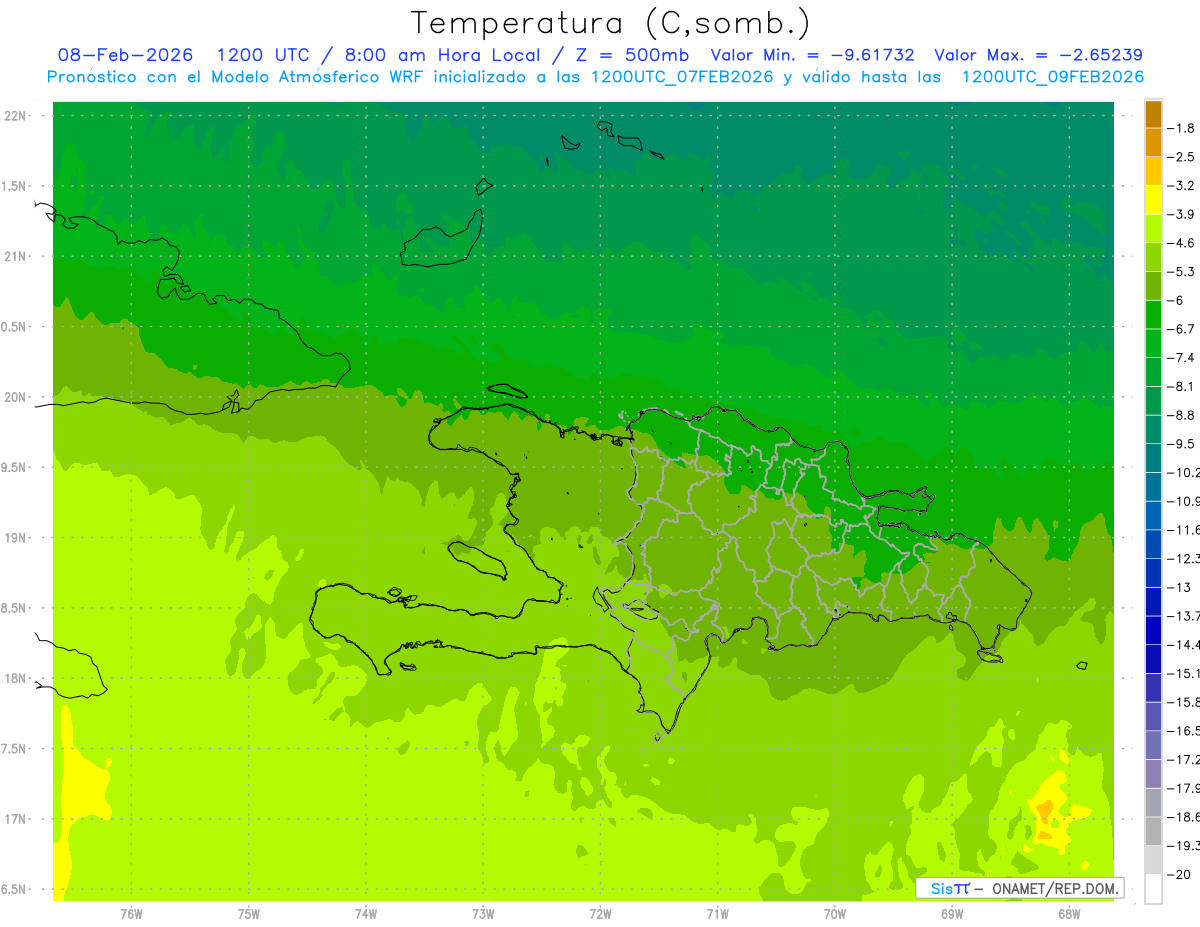The height and width of the screenshot is (927, 1200).
Task: Click the 76W longitude axis label
Action: click(131, 913)
